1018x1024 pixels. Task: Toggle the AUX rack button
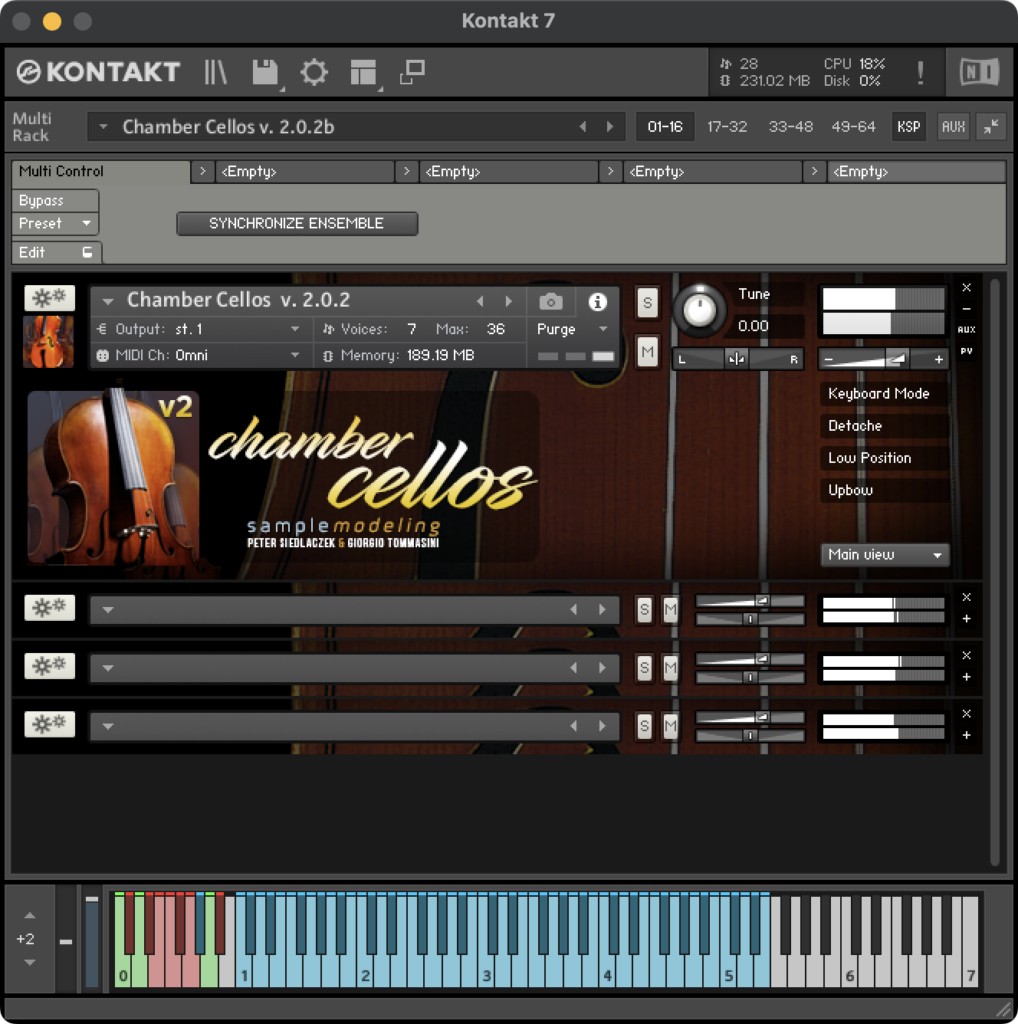pos(953,127)
